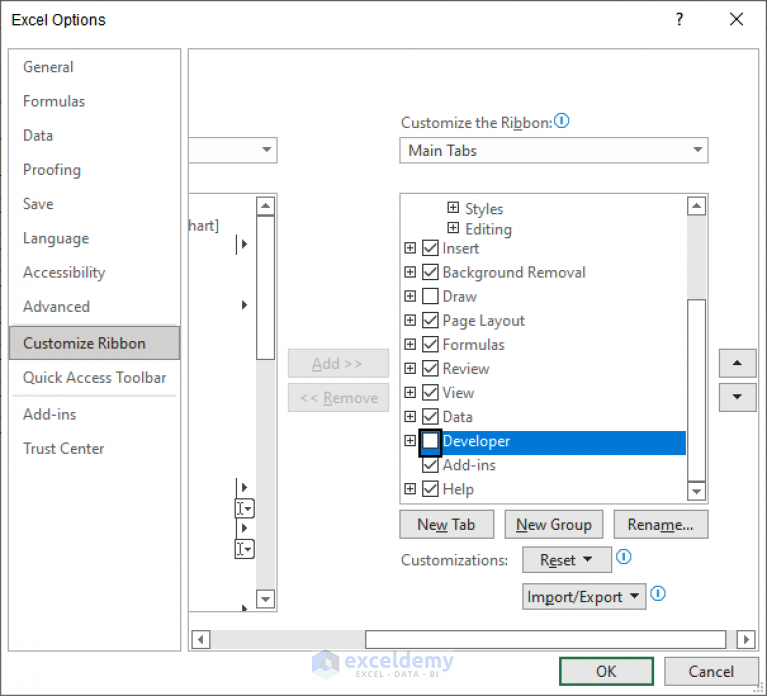Uncheck the Background Removal checkbox
This screenshot has height=696, width=767.
point(430,272)
